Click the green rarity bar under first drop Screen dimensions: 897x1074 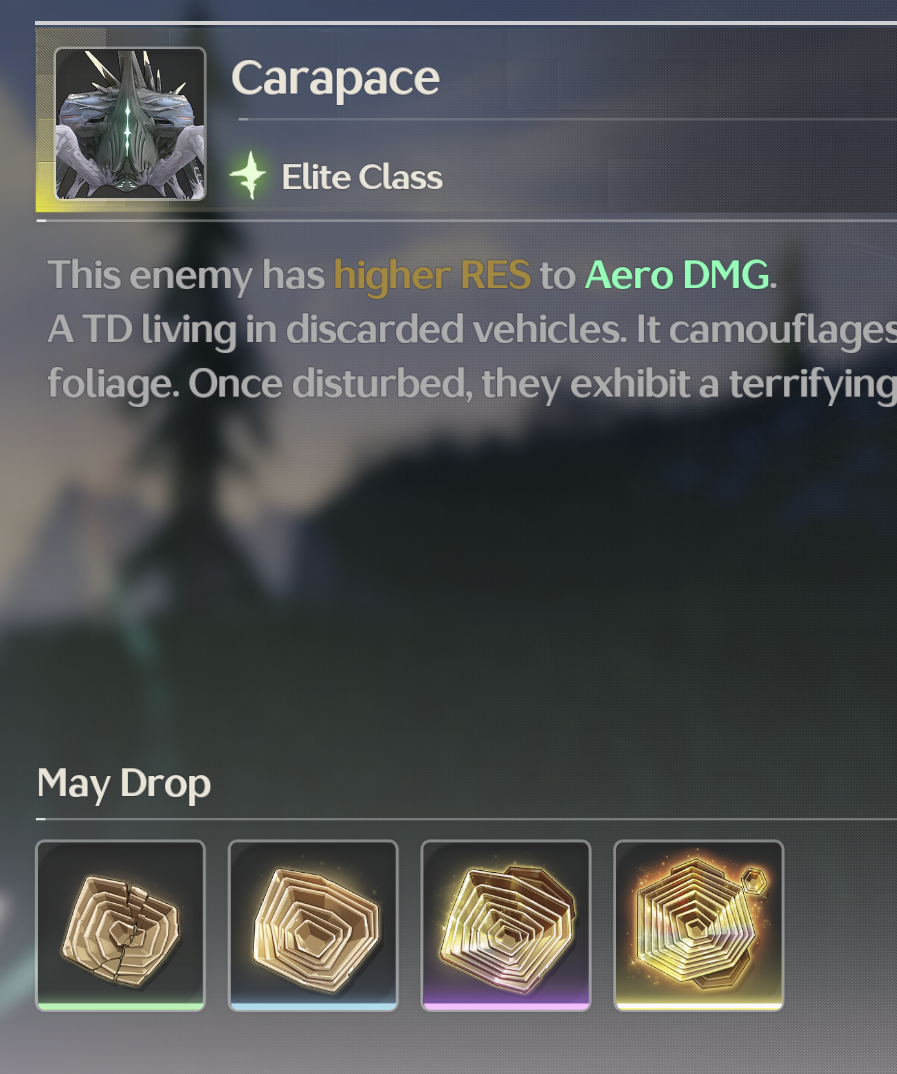(121, 1006)
